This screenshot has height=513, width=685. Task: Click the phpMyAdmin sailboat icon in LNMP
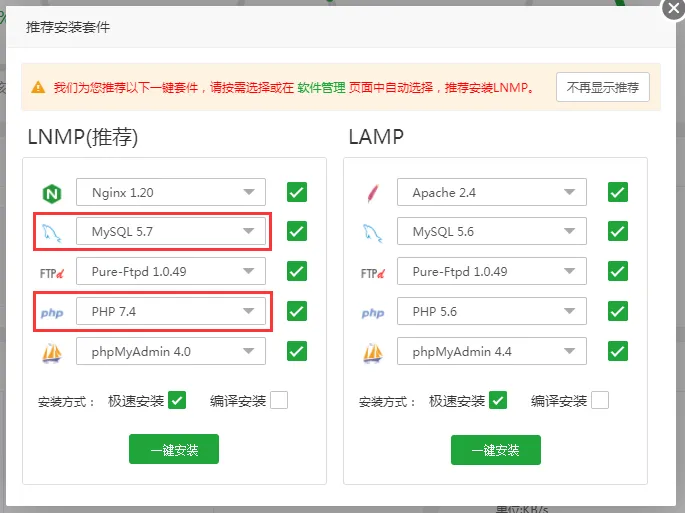[52, 353]
